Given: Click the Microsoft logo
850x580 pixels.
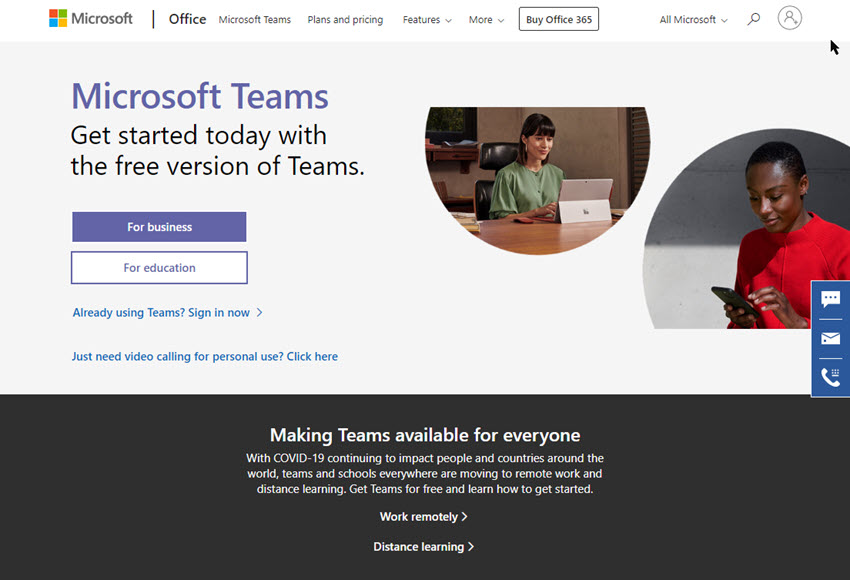Looking at the screenshot, I should 91,19.
